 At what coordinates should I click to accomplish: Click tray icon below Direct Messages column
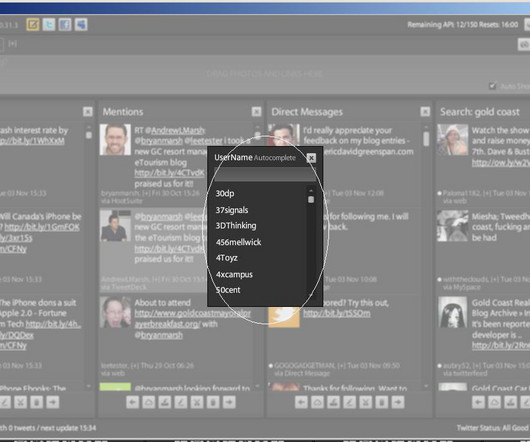[x=334, y=402]
